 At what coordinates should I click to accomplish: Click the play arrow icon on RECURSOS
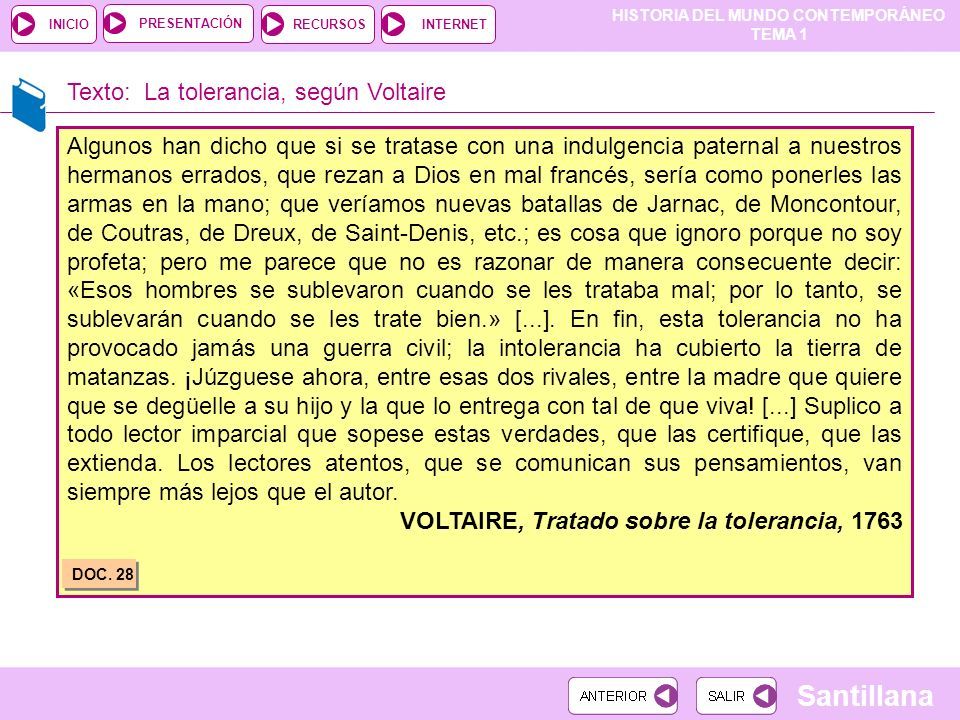(272, 24)
